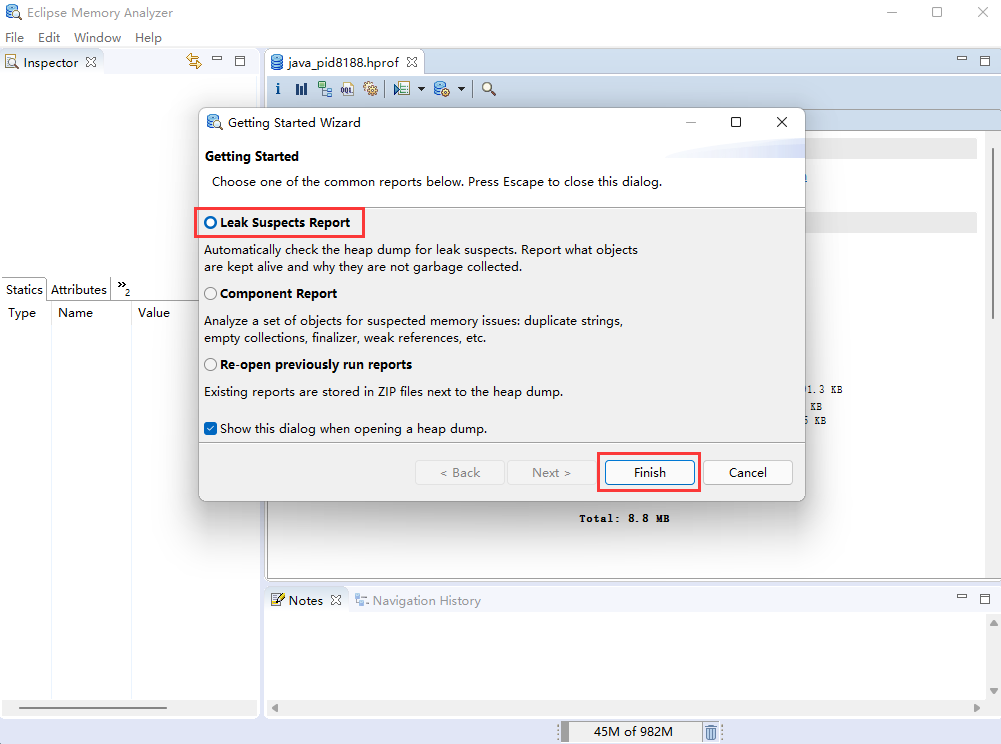
Task: Click the Find Object by Address magnifier
Action: [489, 89]
